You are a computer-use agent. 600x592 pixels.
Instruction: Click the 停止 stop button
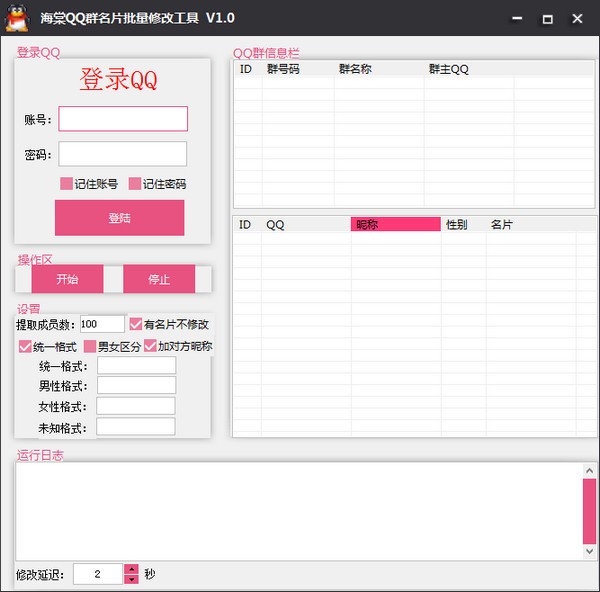pyautogui.click(x=159, y=279)
